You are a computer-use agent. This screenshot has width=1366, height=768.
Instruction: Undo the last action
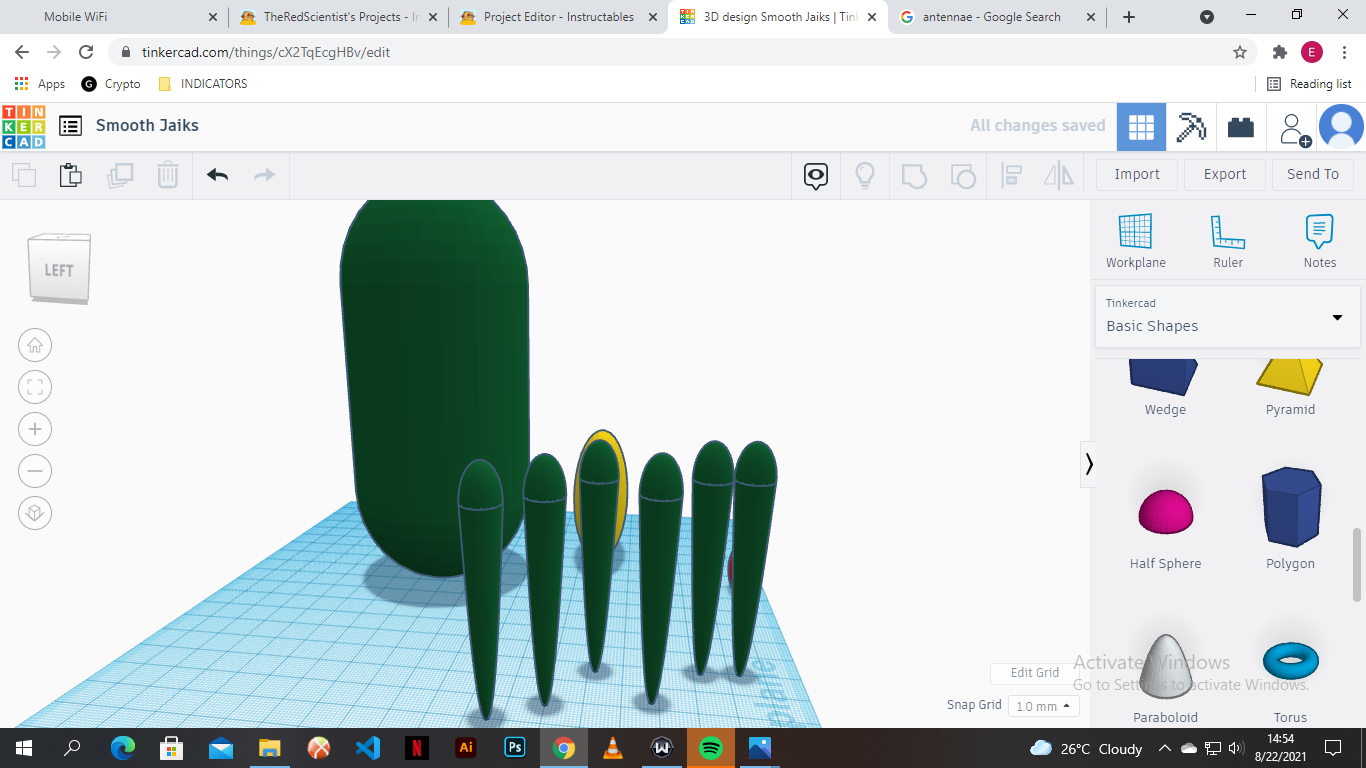pos(219,174)
